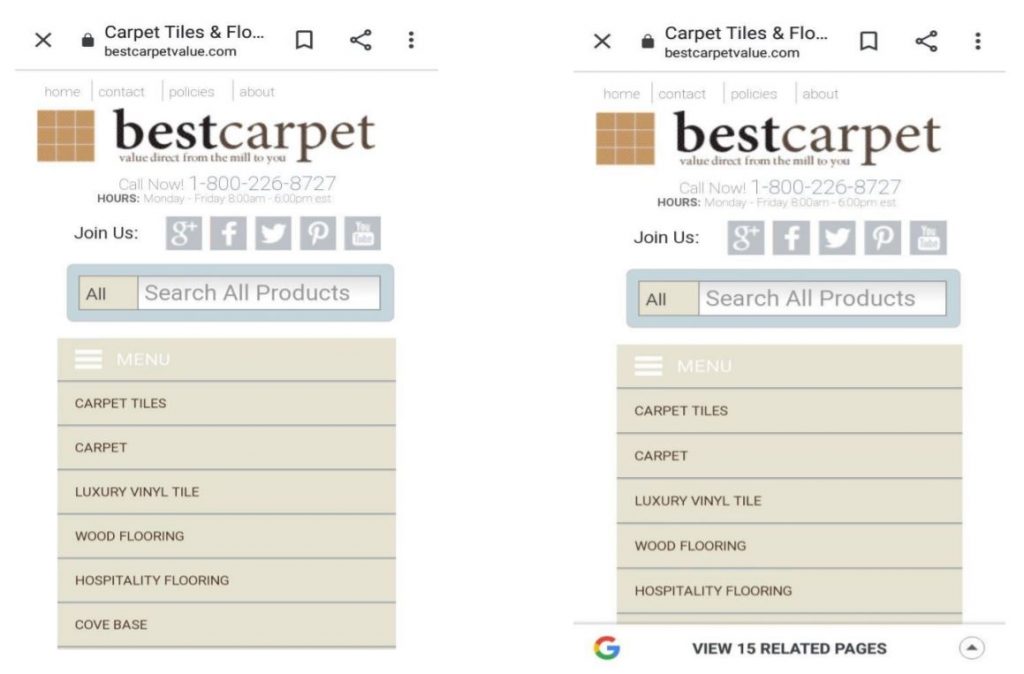The width and height of the screenshot is (1024, 674).
Task: Click VIEW 15 RELATED PAGES
Action: click(x=789, y=649)
